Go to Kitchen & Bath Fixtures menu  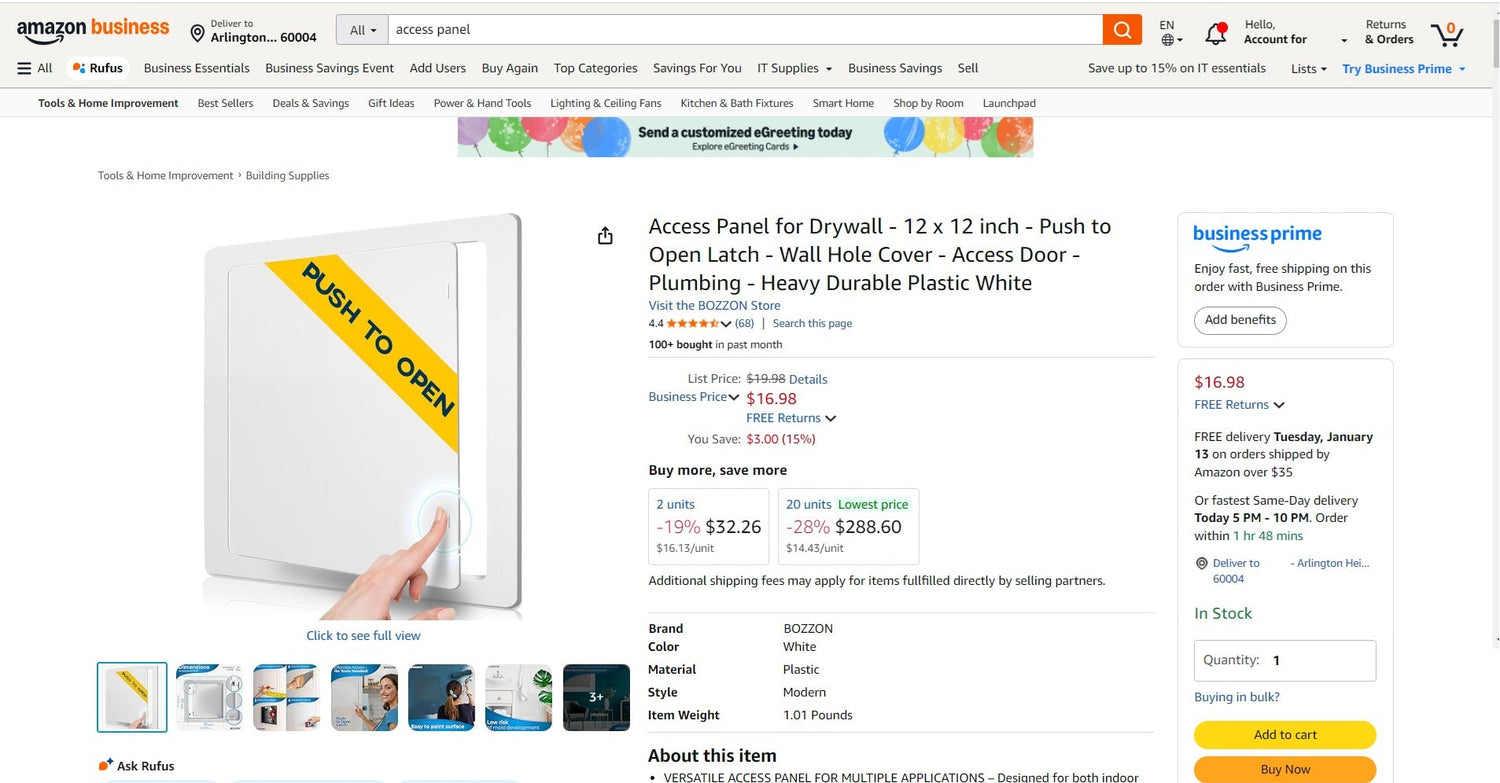pyautogui.click(x=736, y=103)
